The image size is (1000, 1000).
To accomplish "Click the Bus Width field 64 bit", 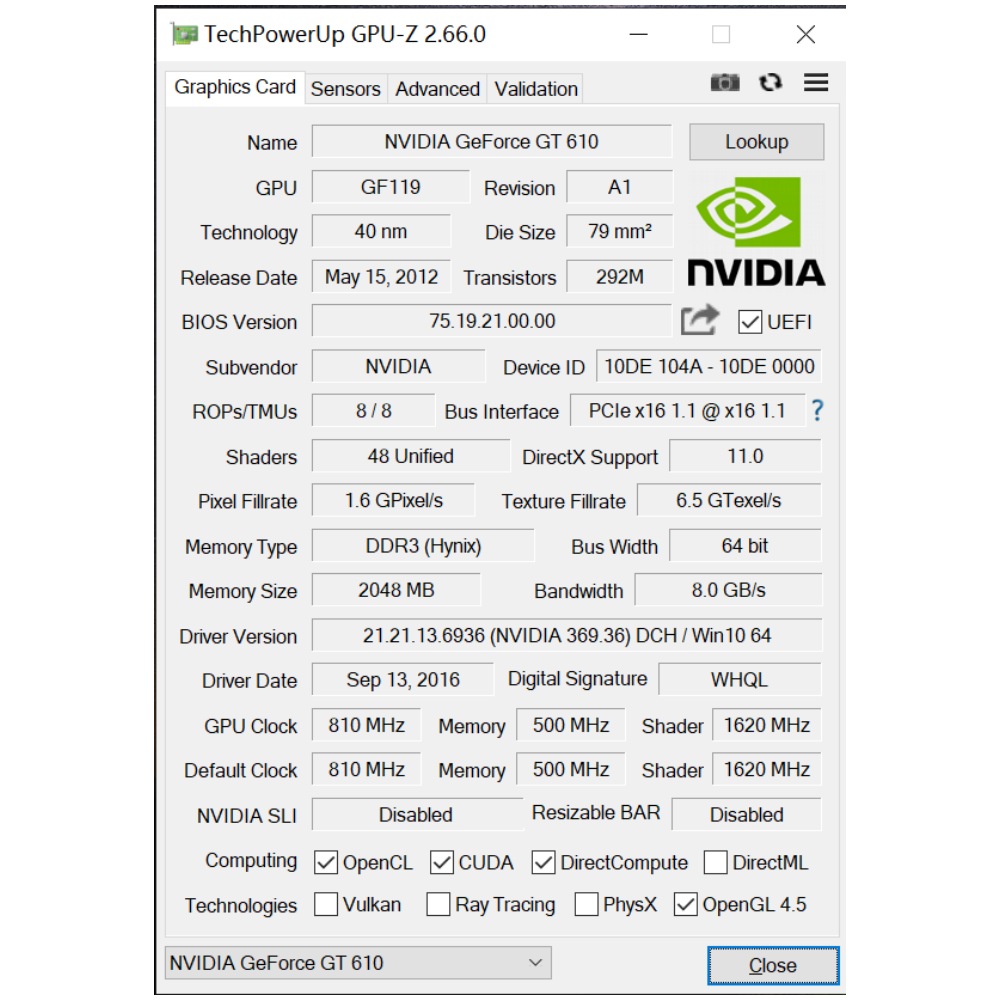I will pyautogui.click(x=745, y=546).
